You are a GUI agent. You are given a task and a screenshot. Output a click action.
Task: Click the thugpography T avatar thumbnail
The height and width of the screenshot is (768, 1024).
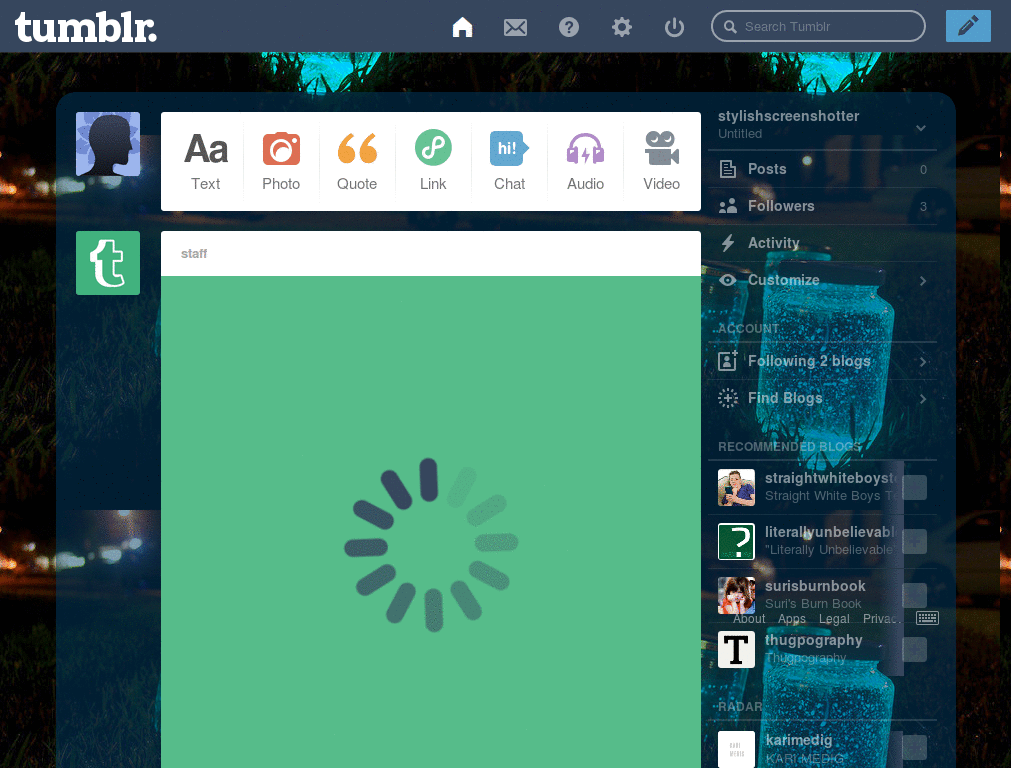[x=736, y=650]
